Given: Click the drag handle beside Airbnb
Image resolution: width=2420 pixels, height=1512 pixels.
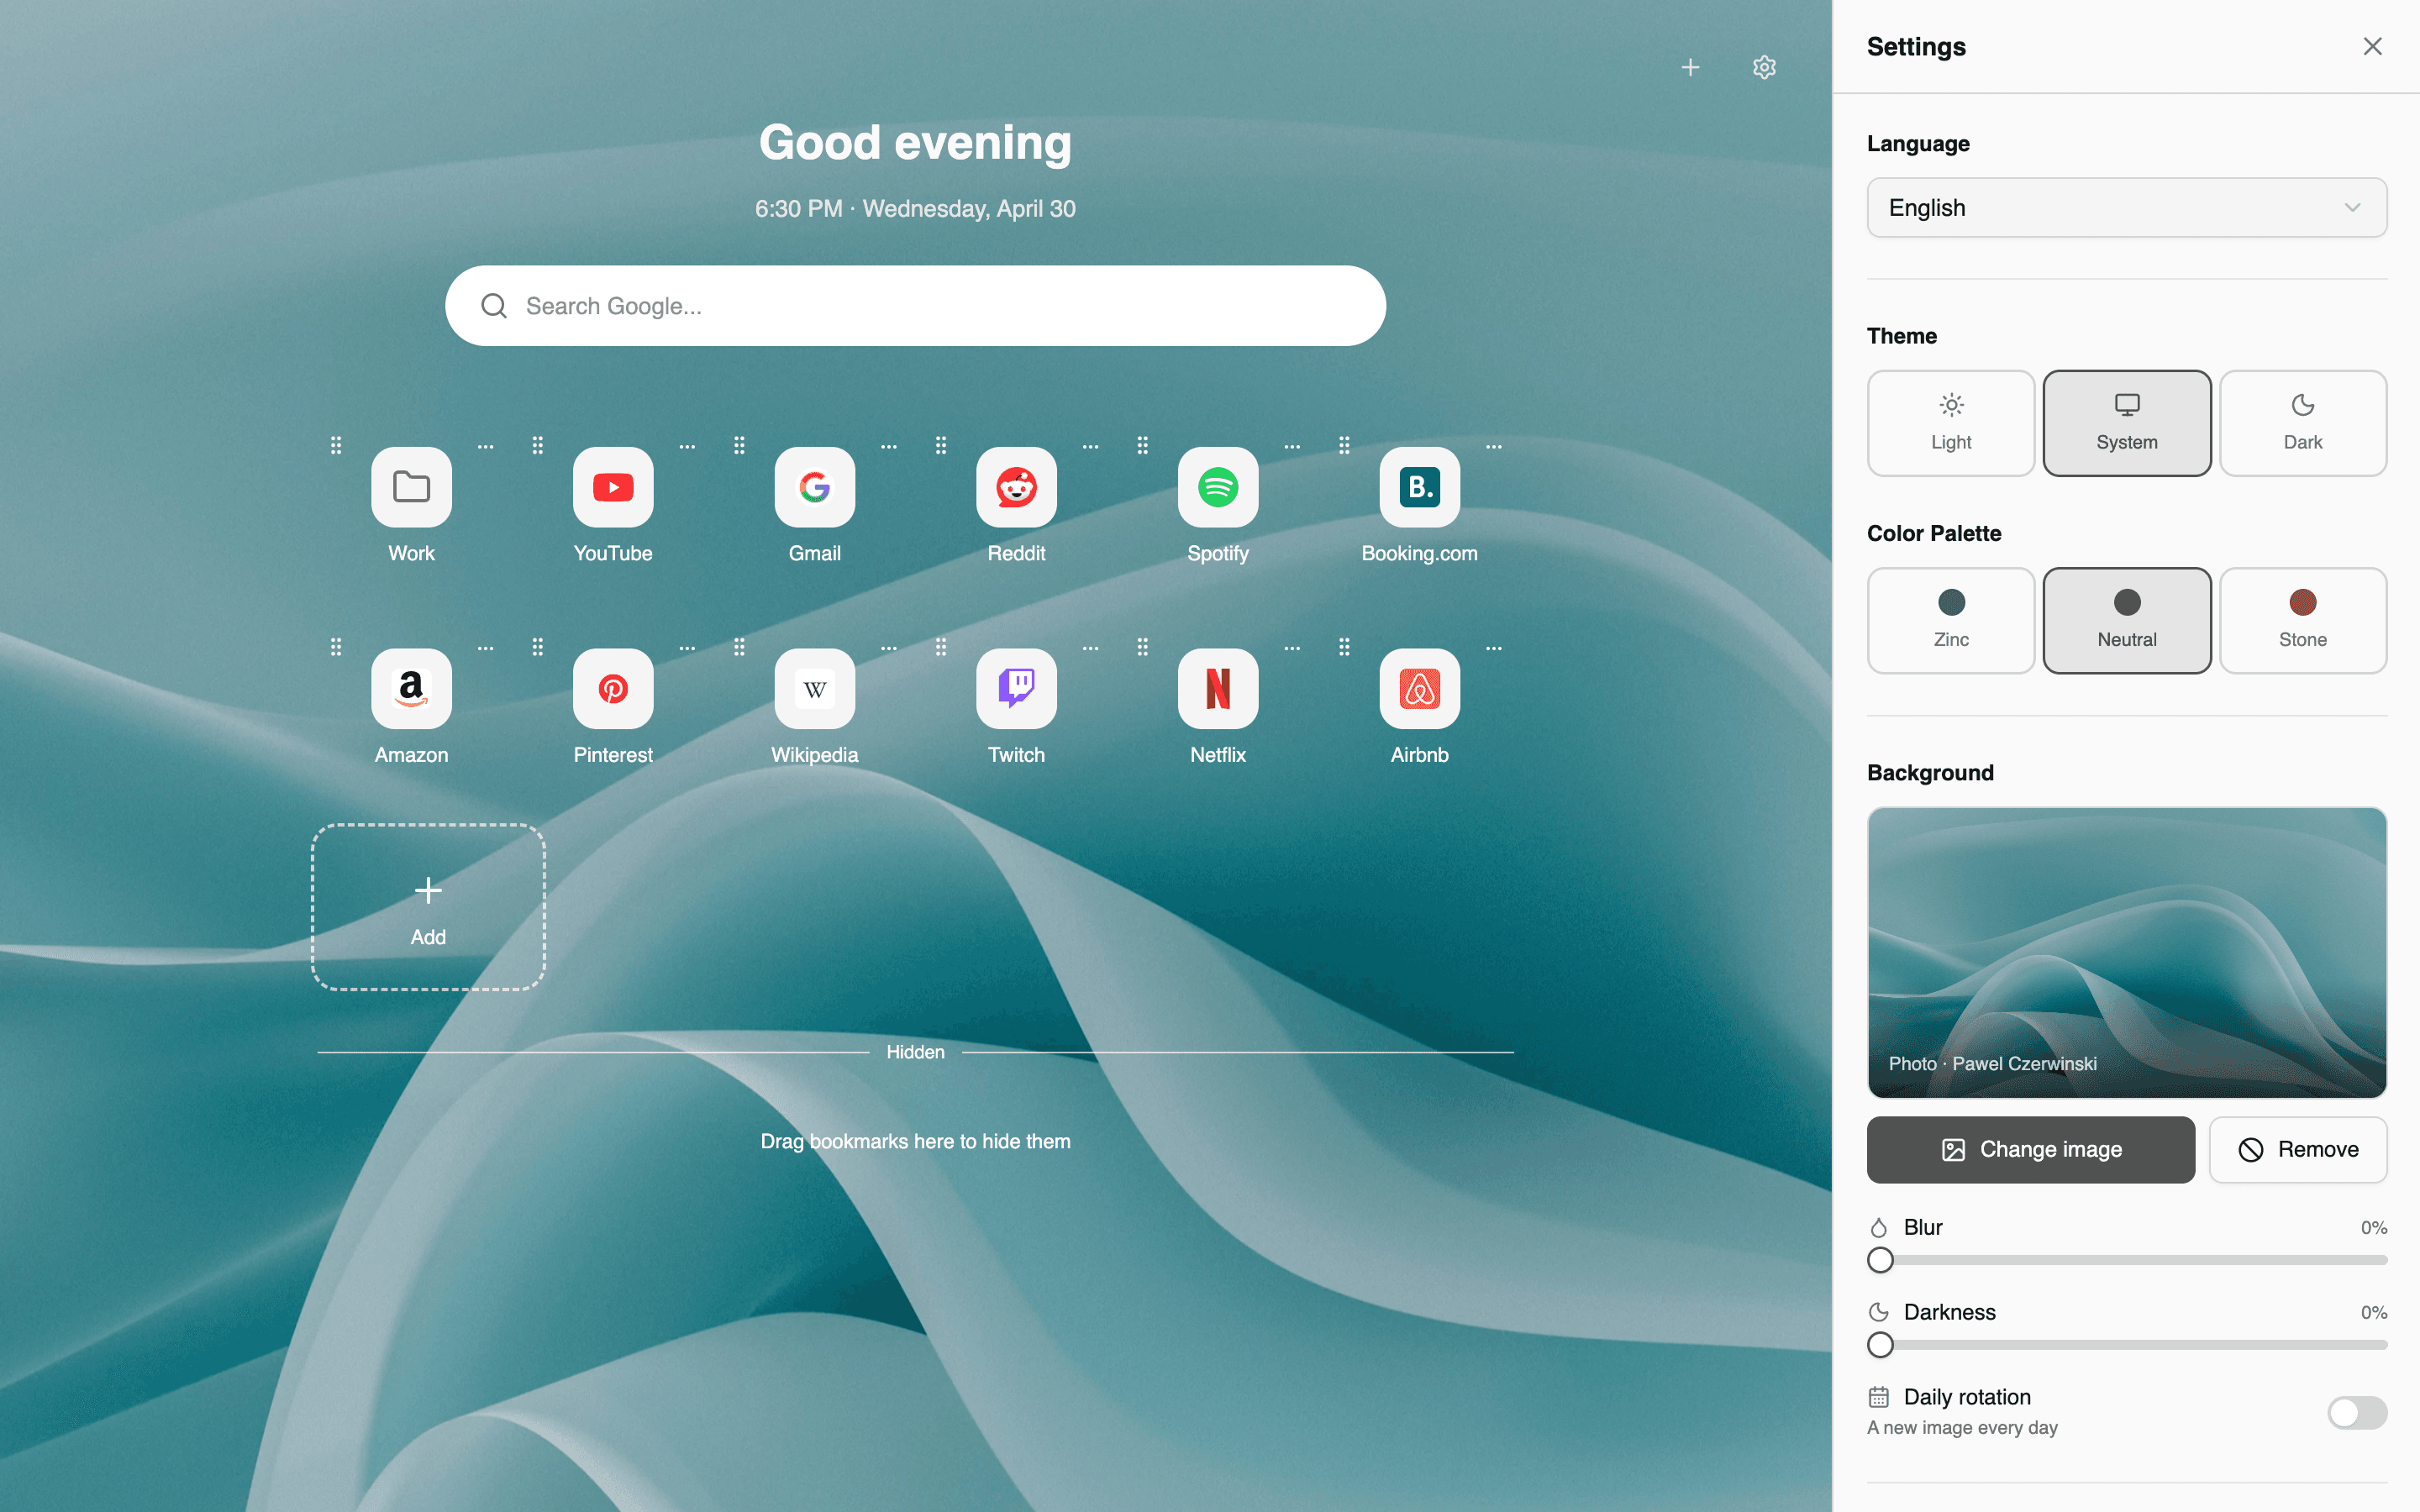Looking at the screenshot, I should tap(1344, 647).
